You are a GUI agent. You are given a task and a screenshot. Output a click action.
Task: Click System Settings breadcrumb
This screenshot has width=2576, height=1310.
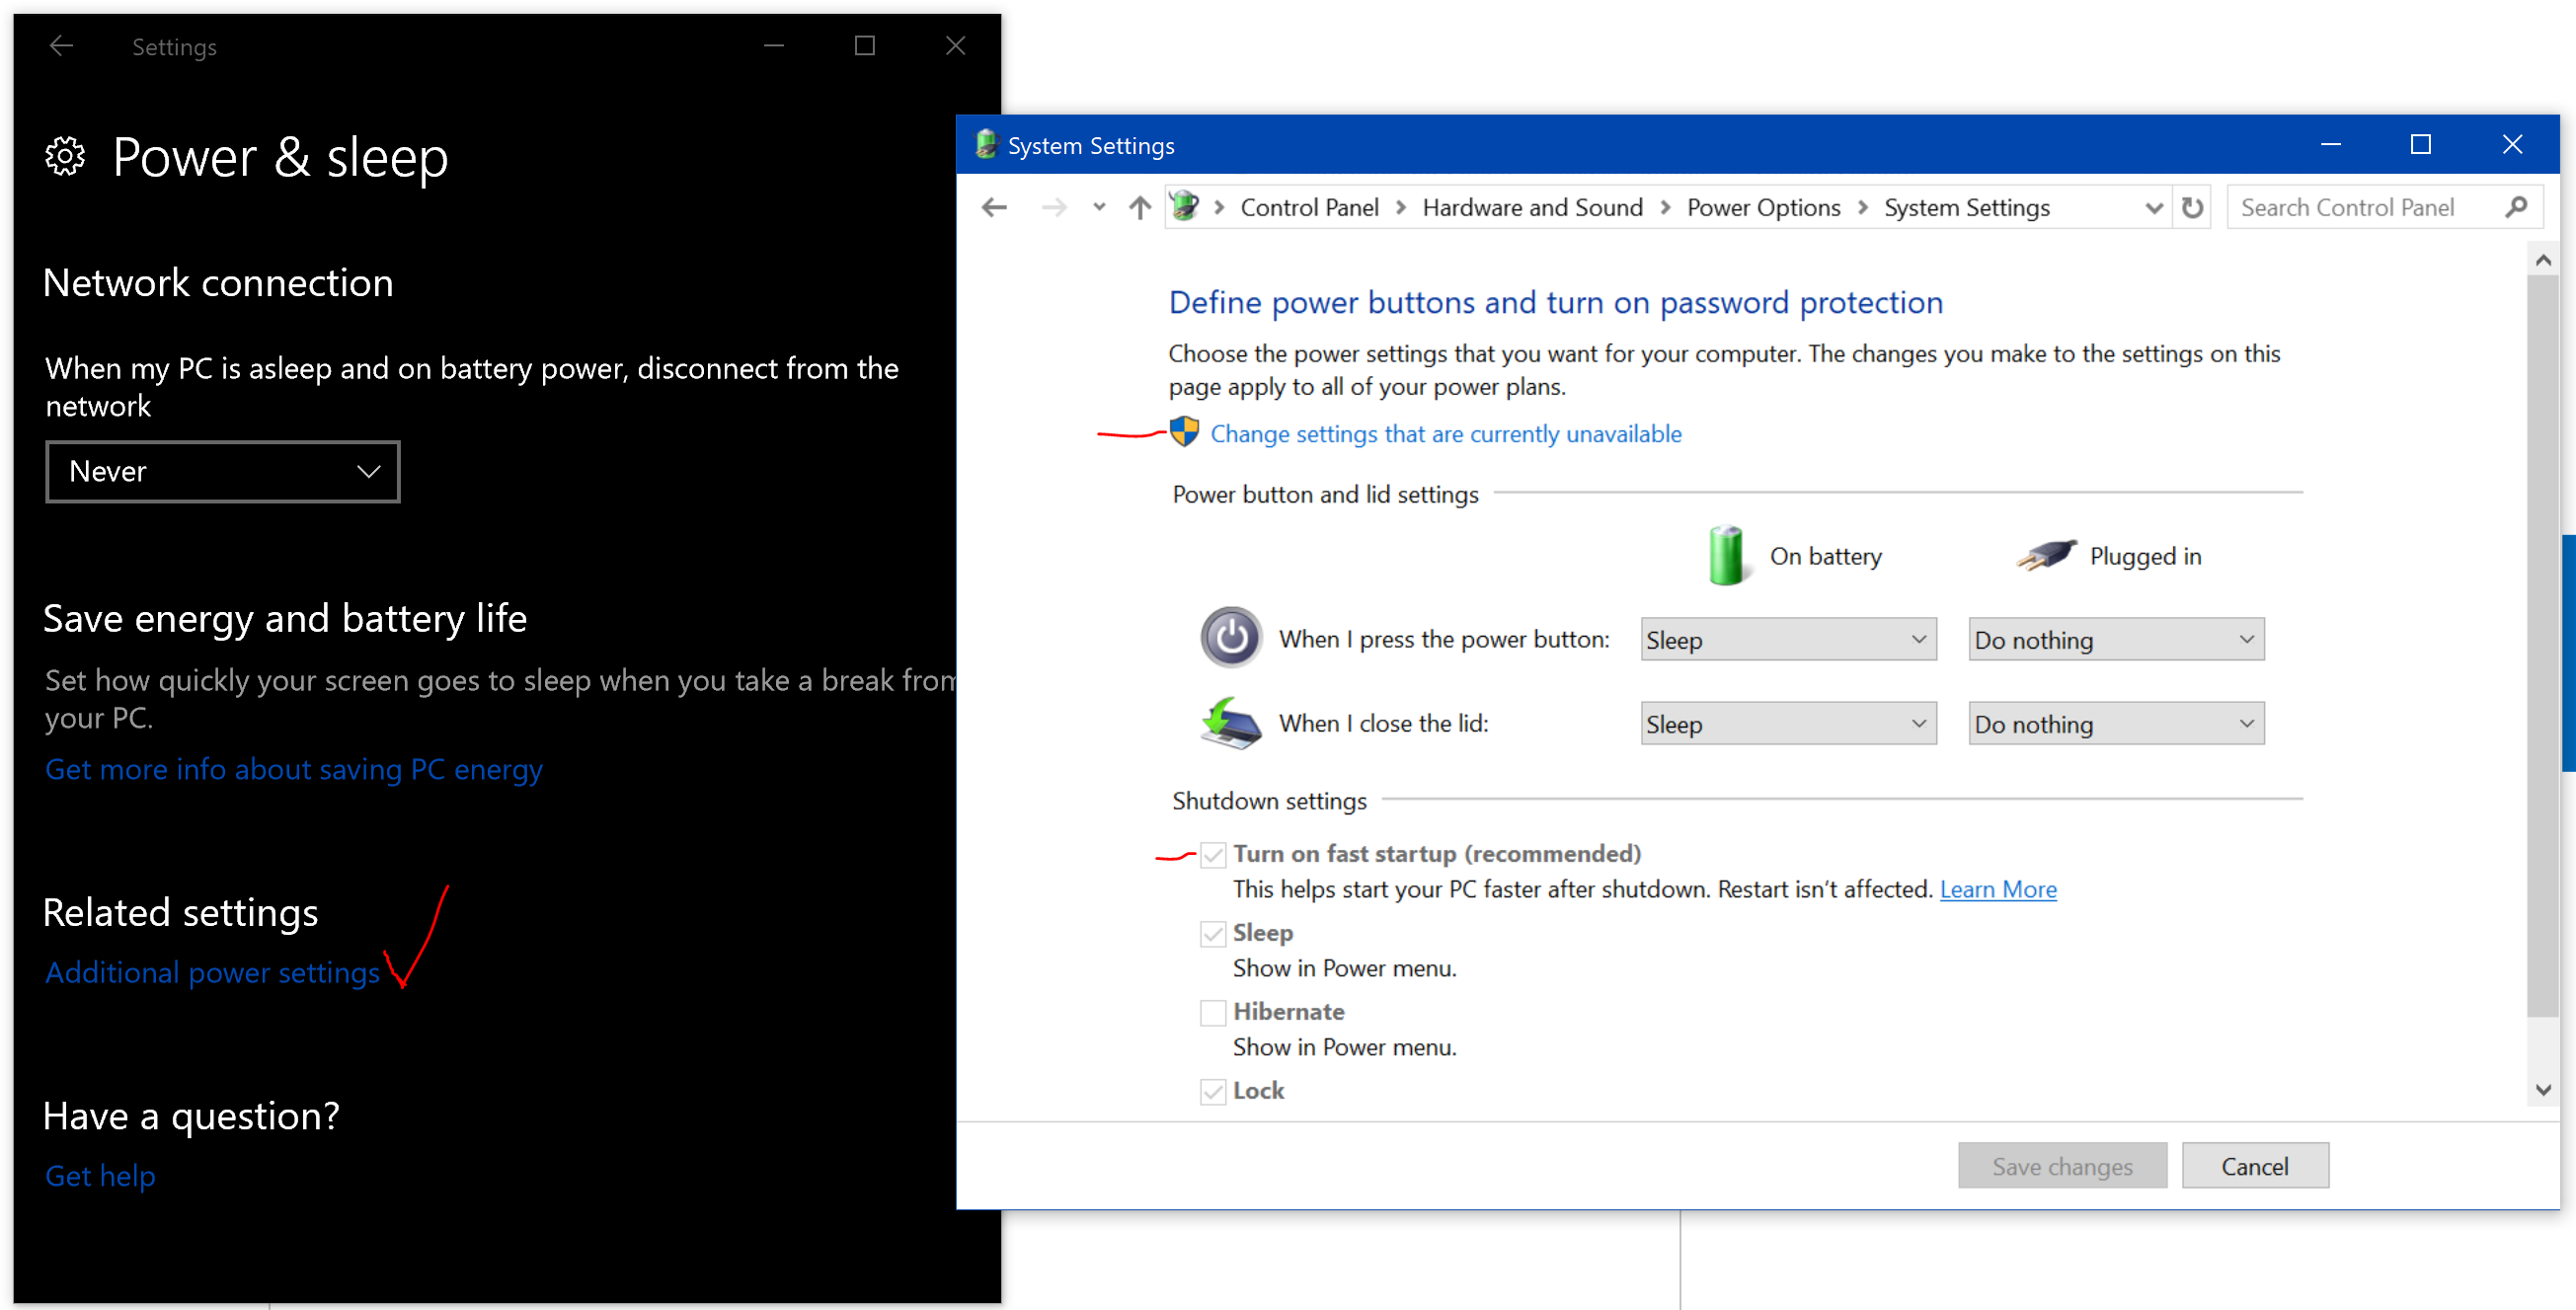1966,207
